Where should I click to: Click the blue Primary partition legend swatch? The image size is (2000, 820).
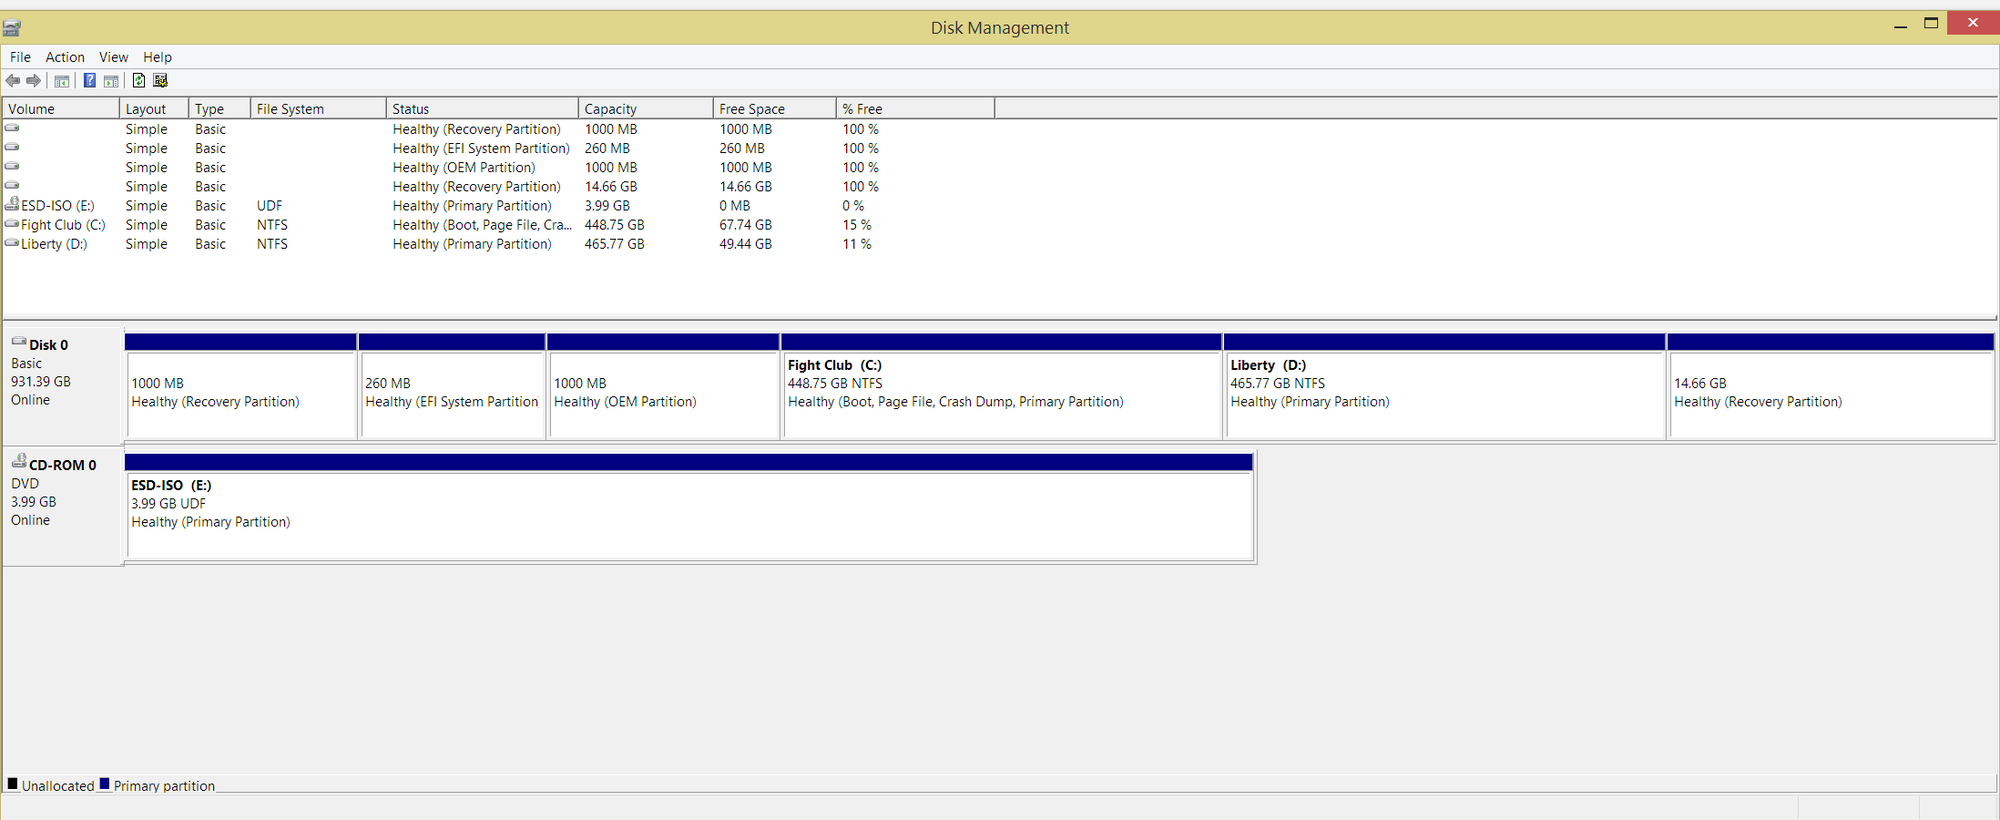104,784
